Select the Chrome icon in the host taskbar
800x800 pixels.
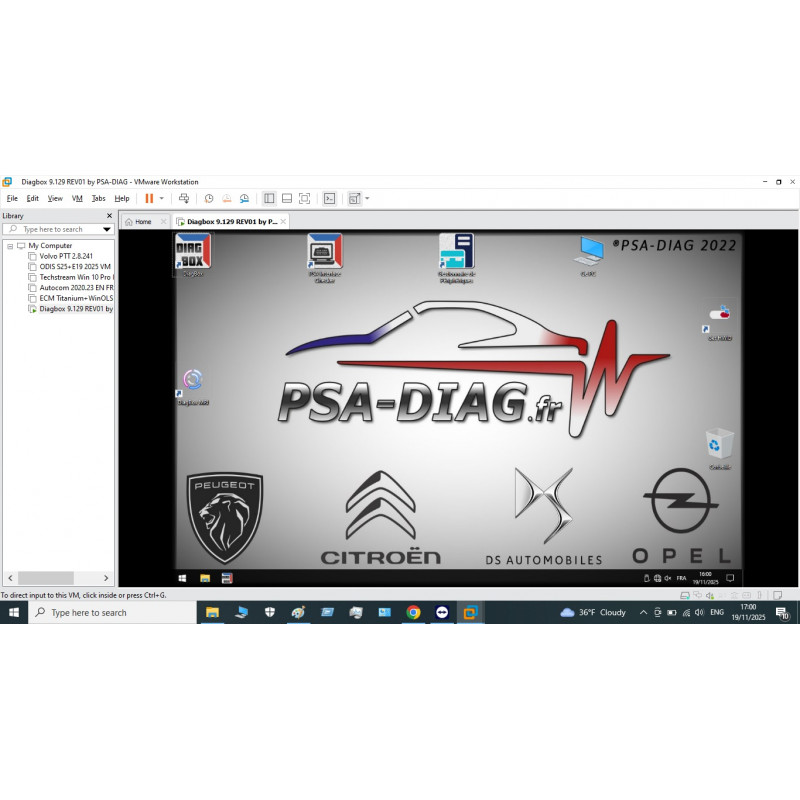[412, 611]
